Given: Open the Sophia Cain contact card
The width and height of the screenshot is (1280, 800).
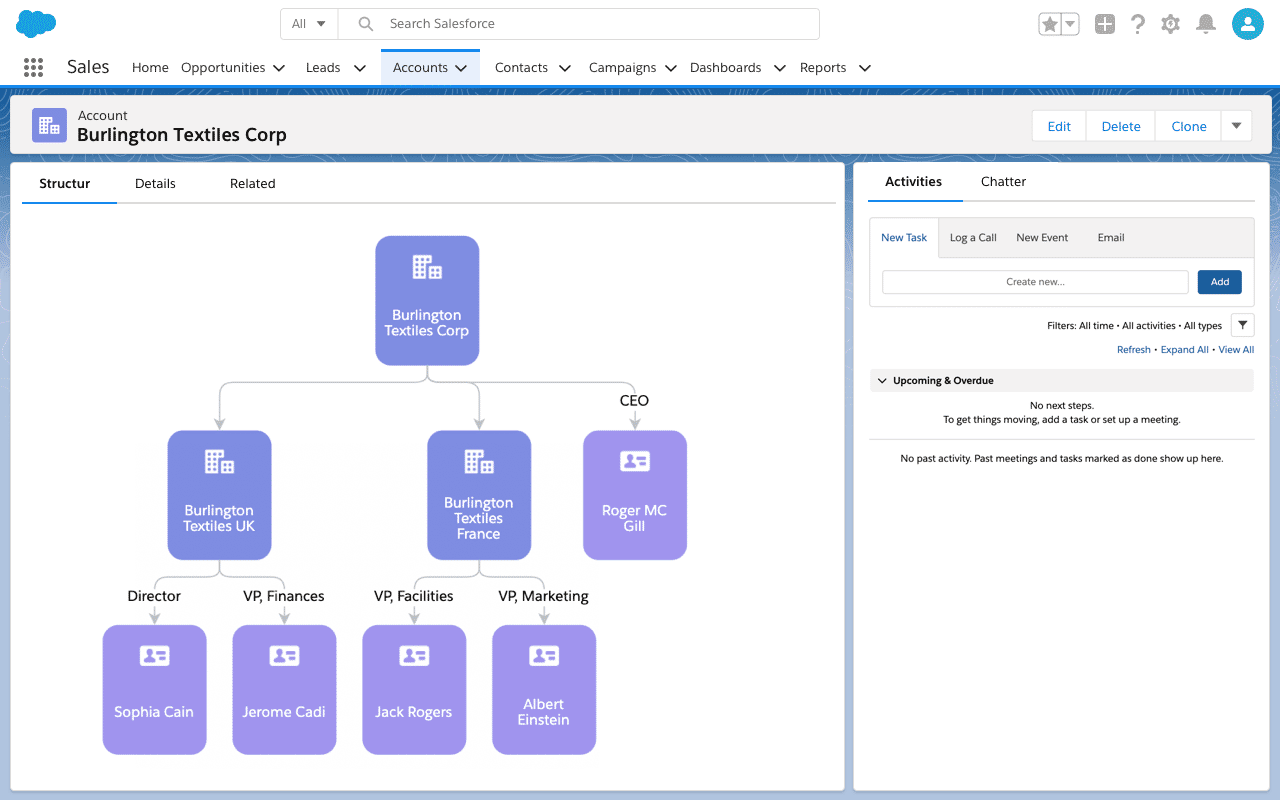Looking at the screenshot, I should 154,690.
